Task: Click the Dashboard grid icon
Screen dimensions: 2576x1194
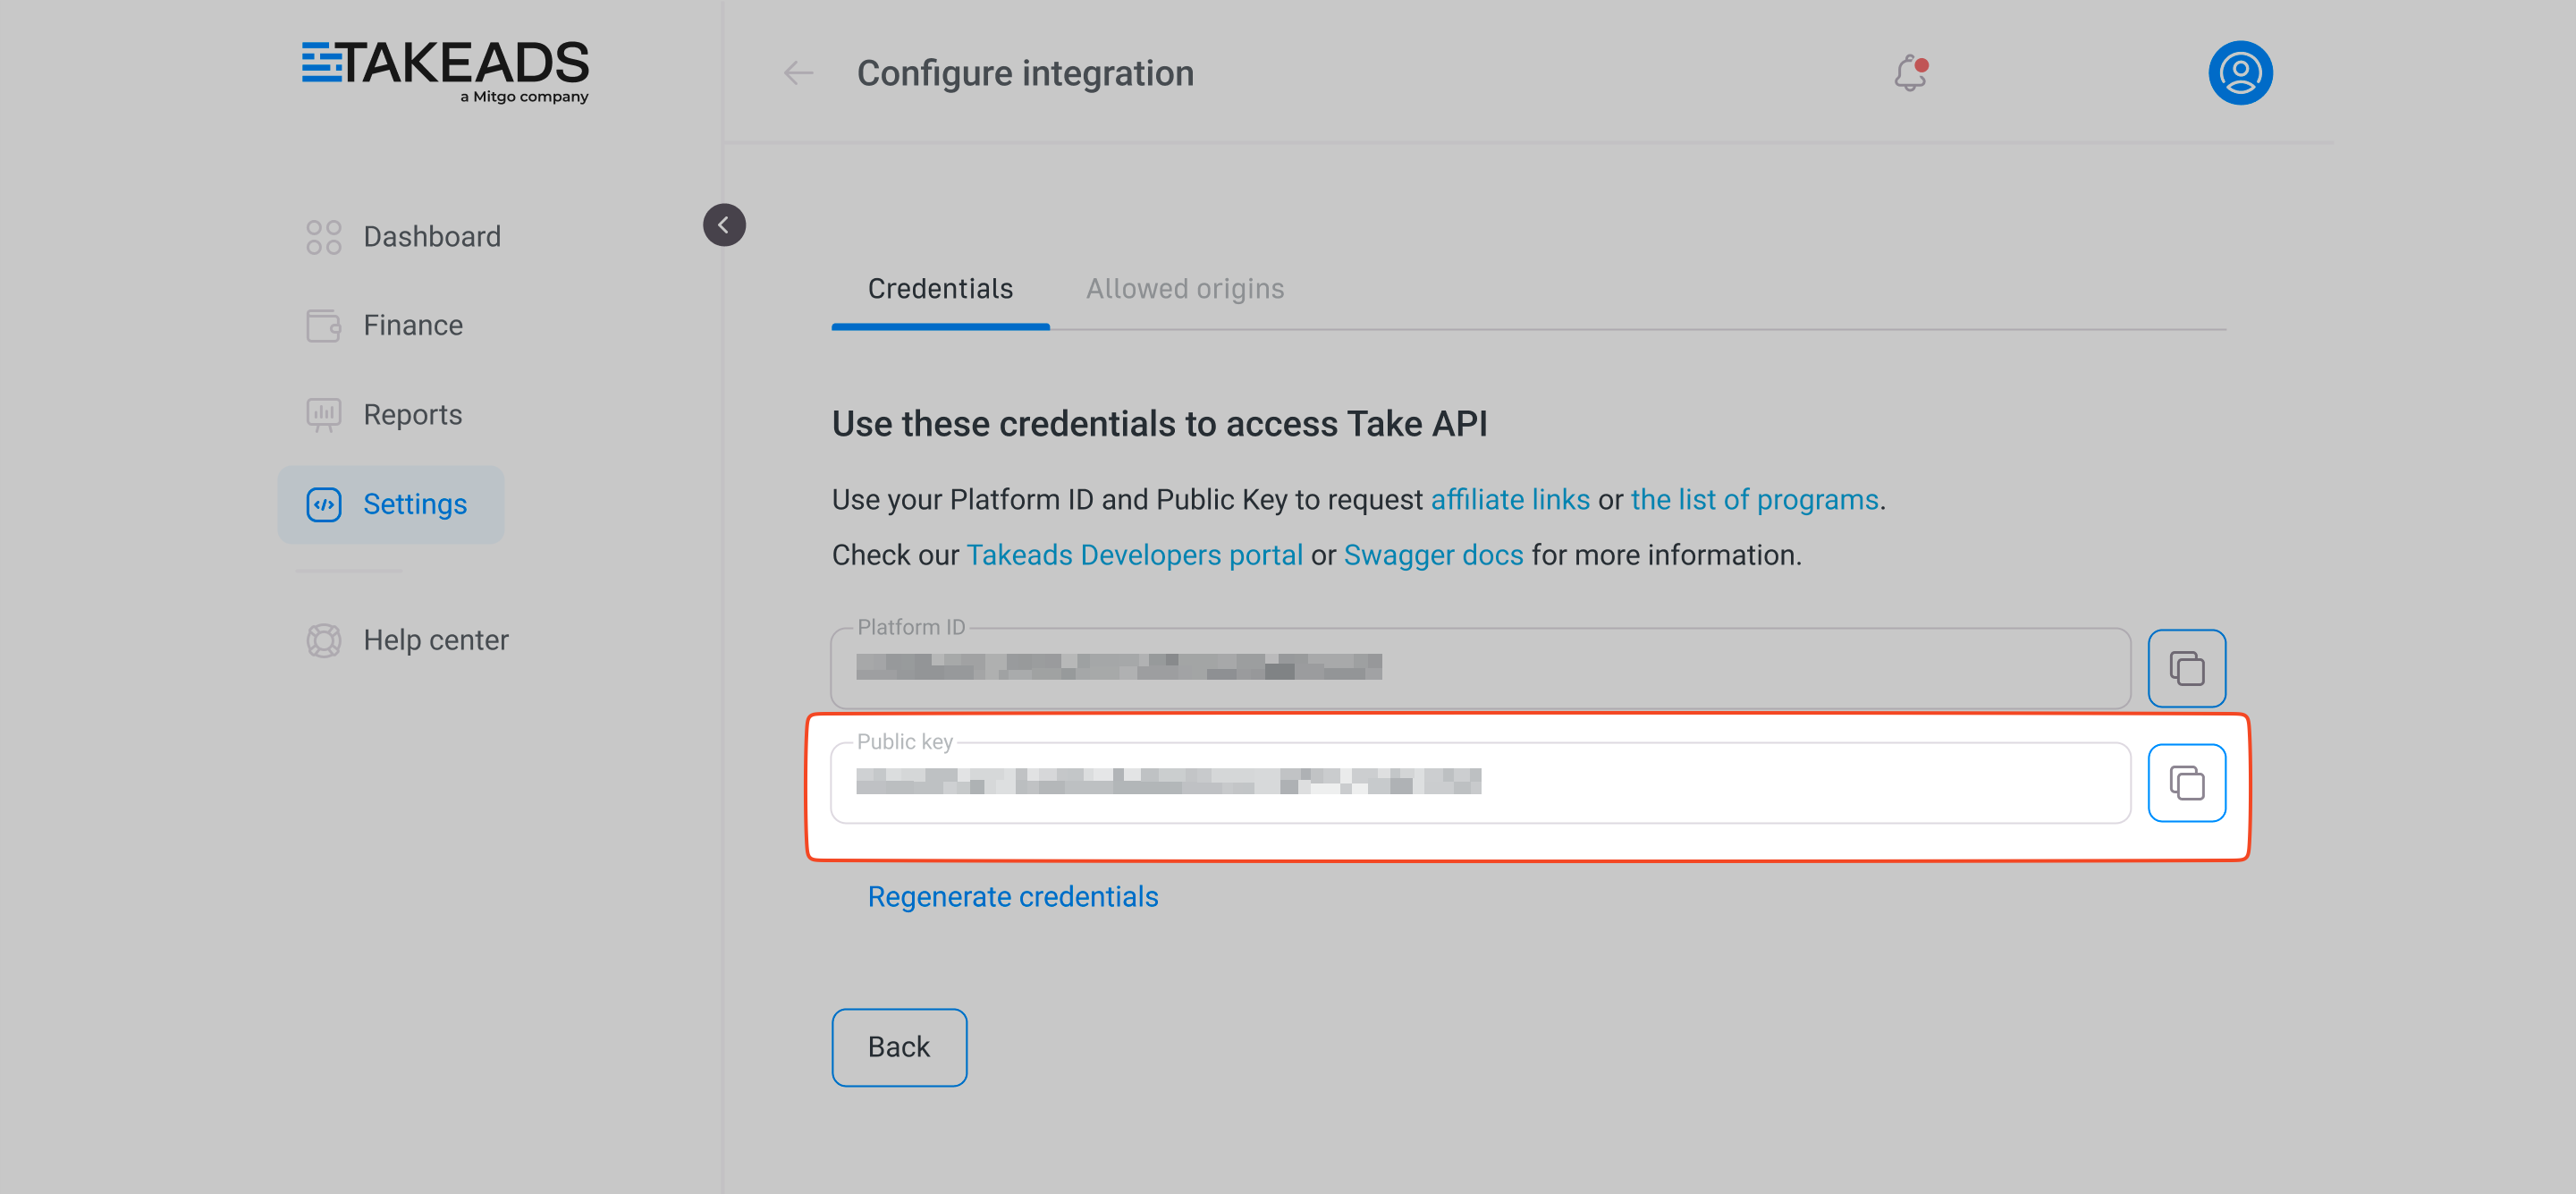Action: [x=323, y=237]
